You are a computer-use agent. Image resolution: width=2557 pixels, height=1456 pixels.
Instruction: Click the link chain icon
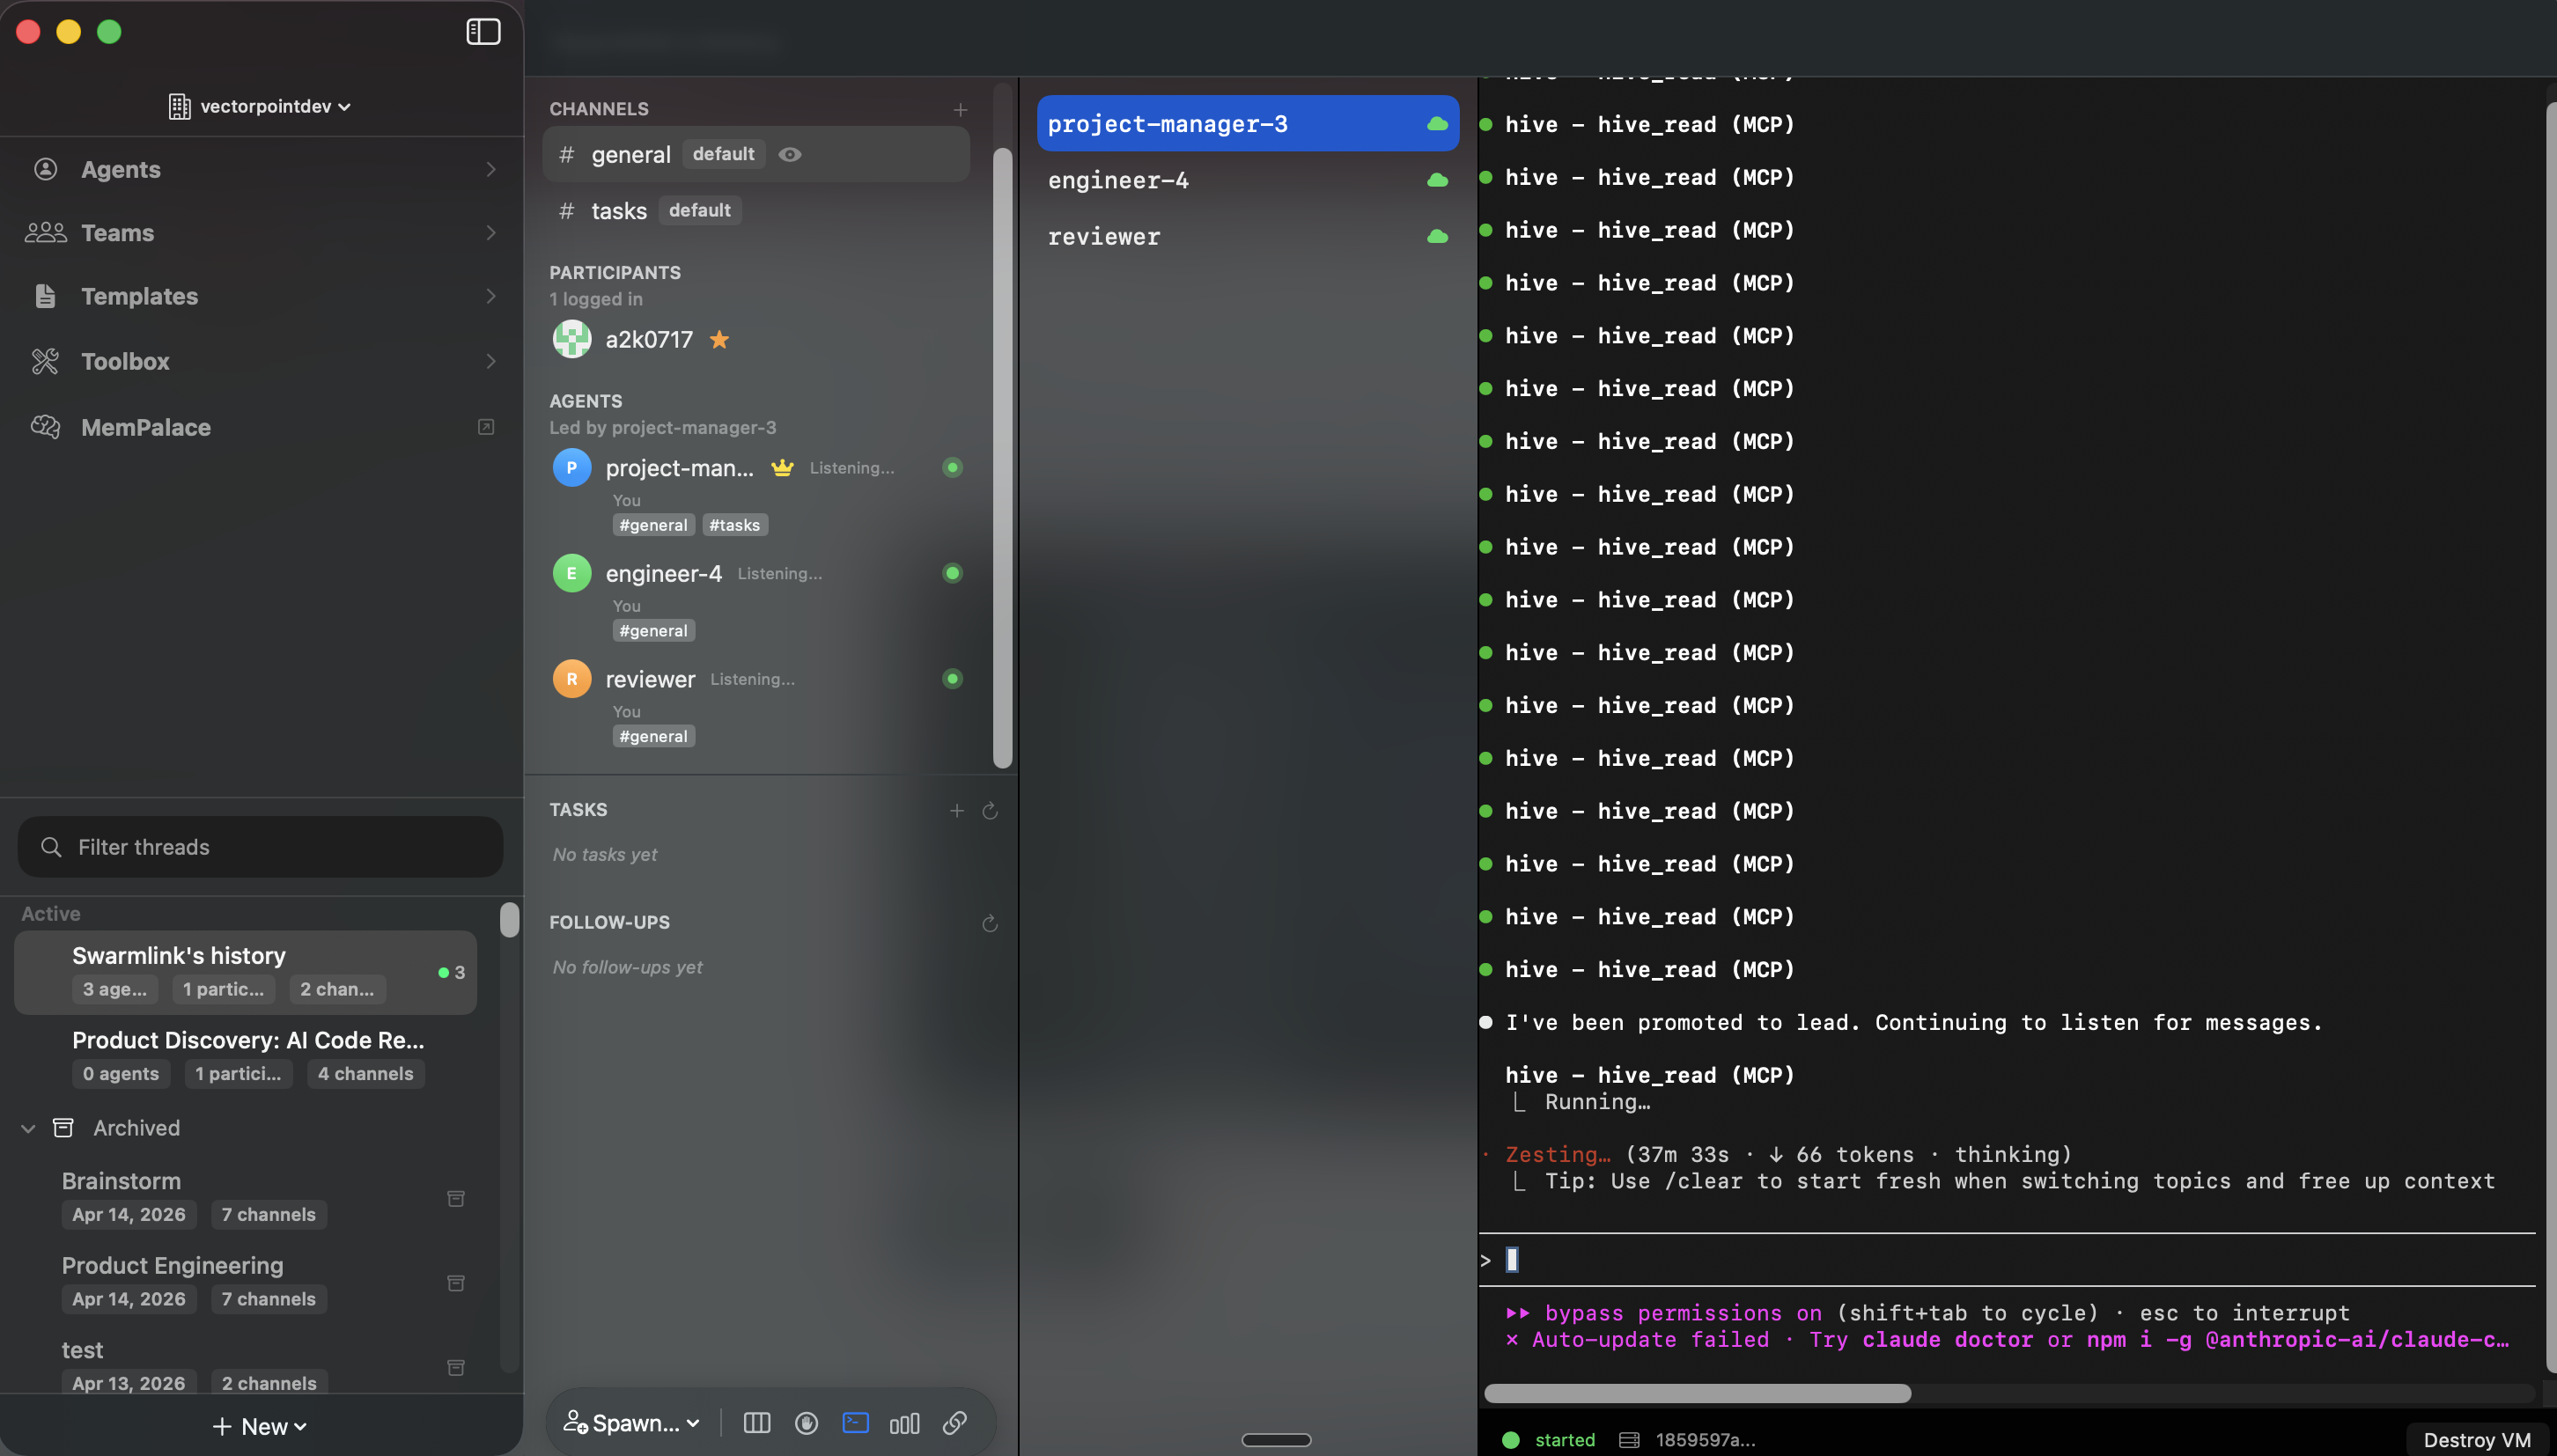[x=954, y=1423]
